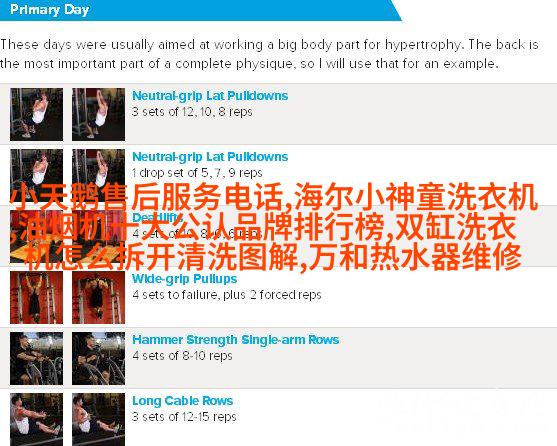Open the Long Cable Rows link
The width and height of the screenshot is (557, 446).
pos(183,401)
